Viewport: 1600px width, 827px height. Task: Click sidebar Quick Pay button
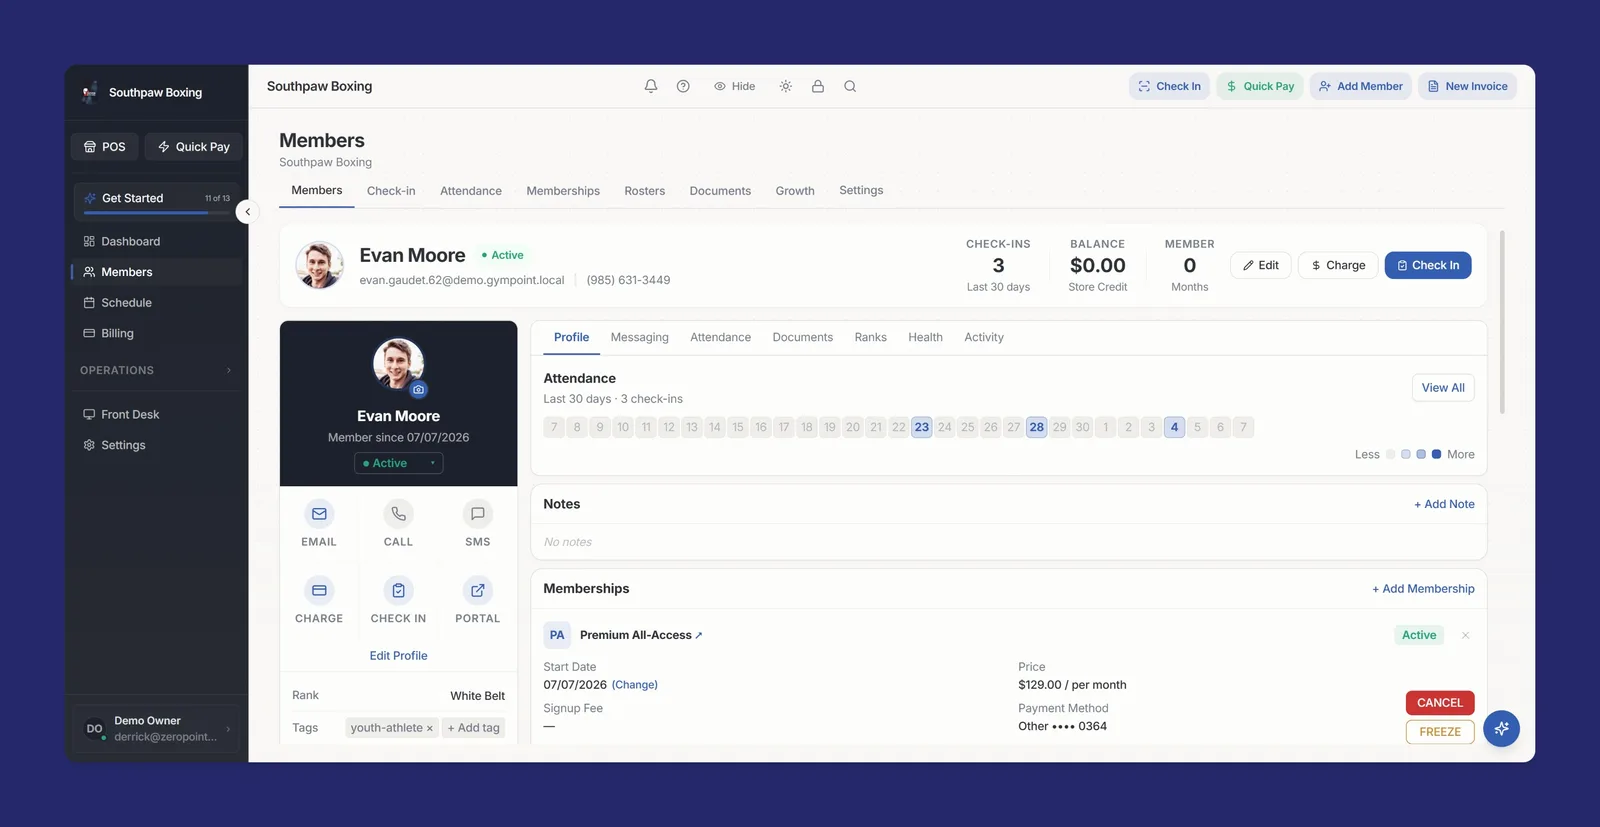coord(194,146)
